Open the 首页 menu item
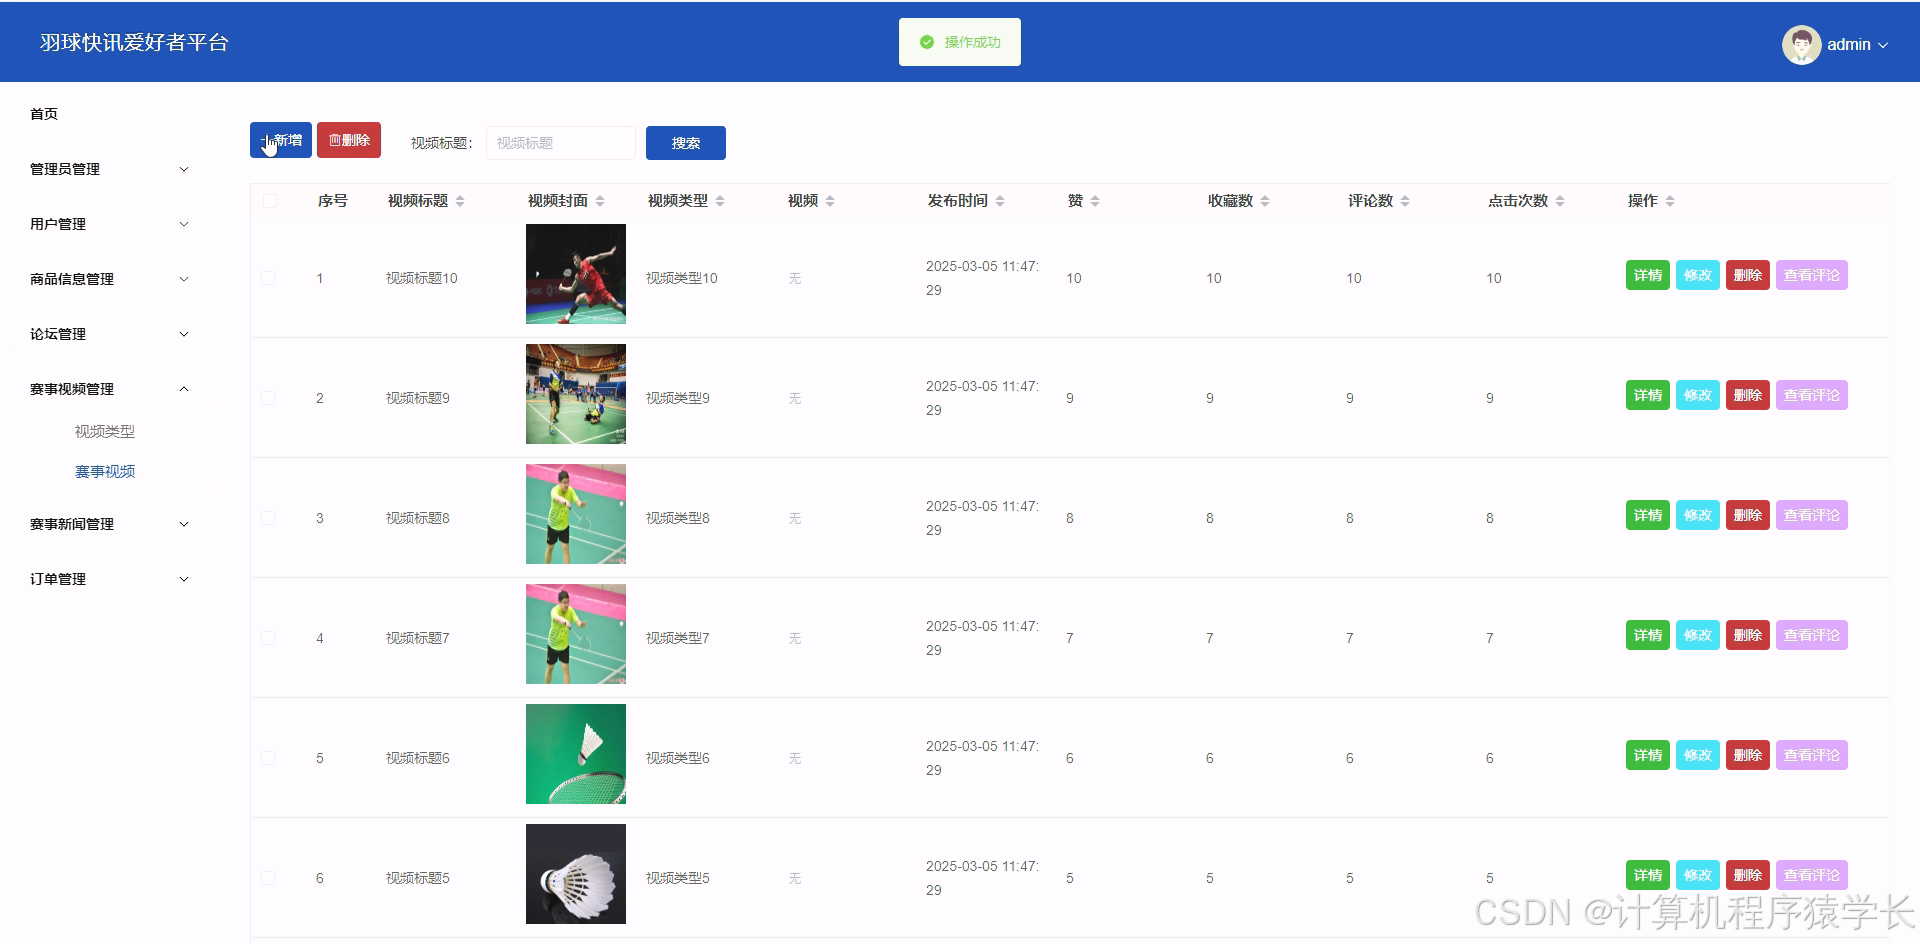The image size is (1920, 944). coord(43,113)
